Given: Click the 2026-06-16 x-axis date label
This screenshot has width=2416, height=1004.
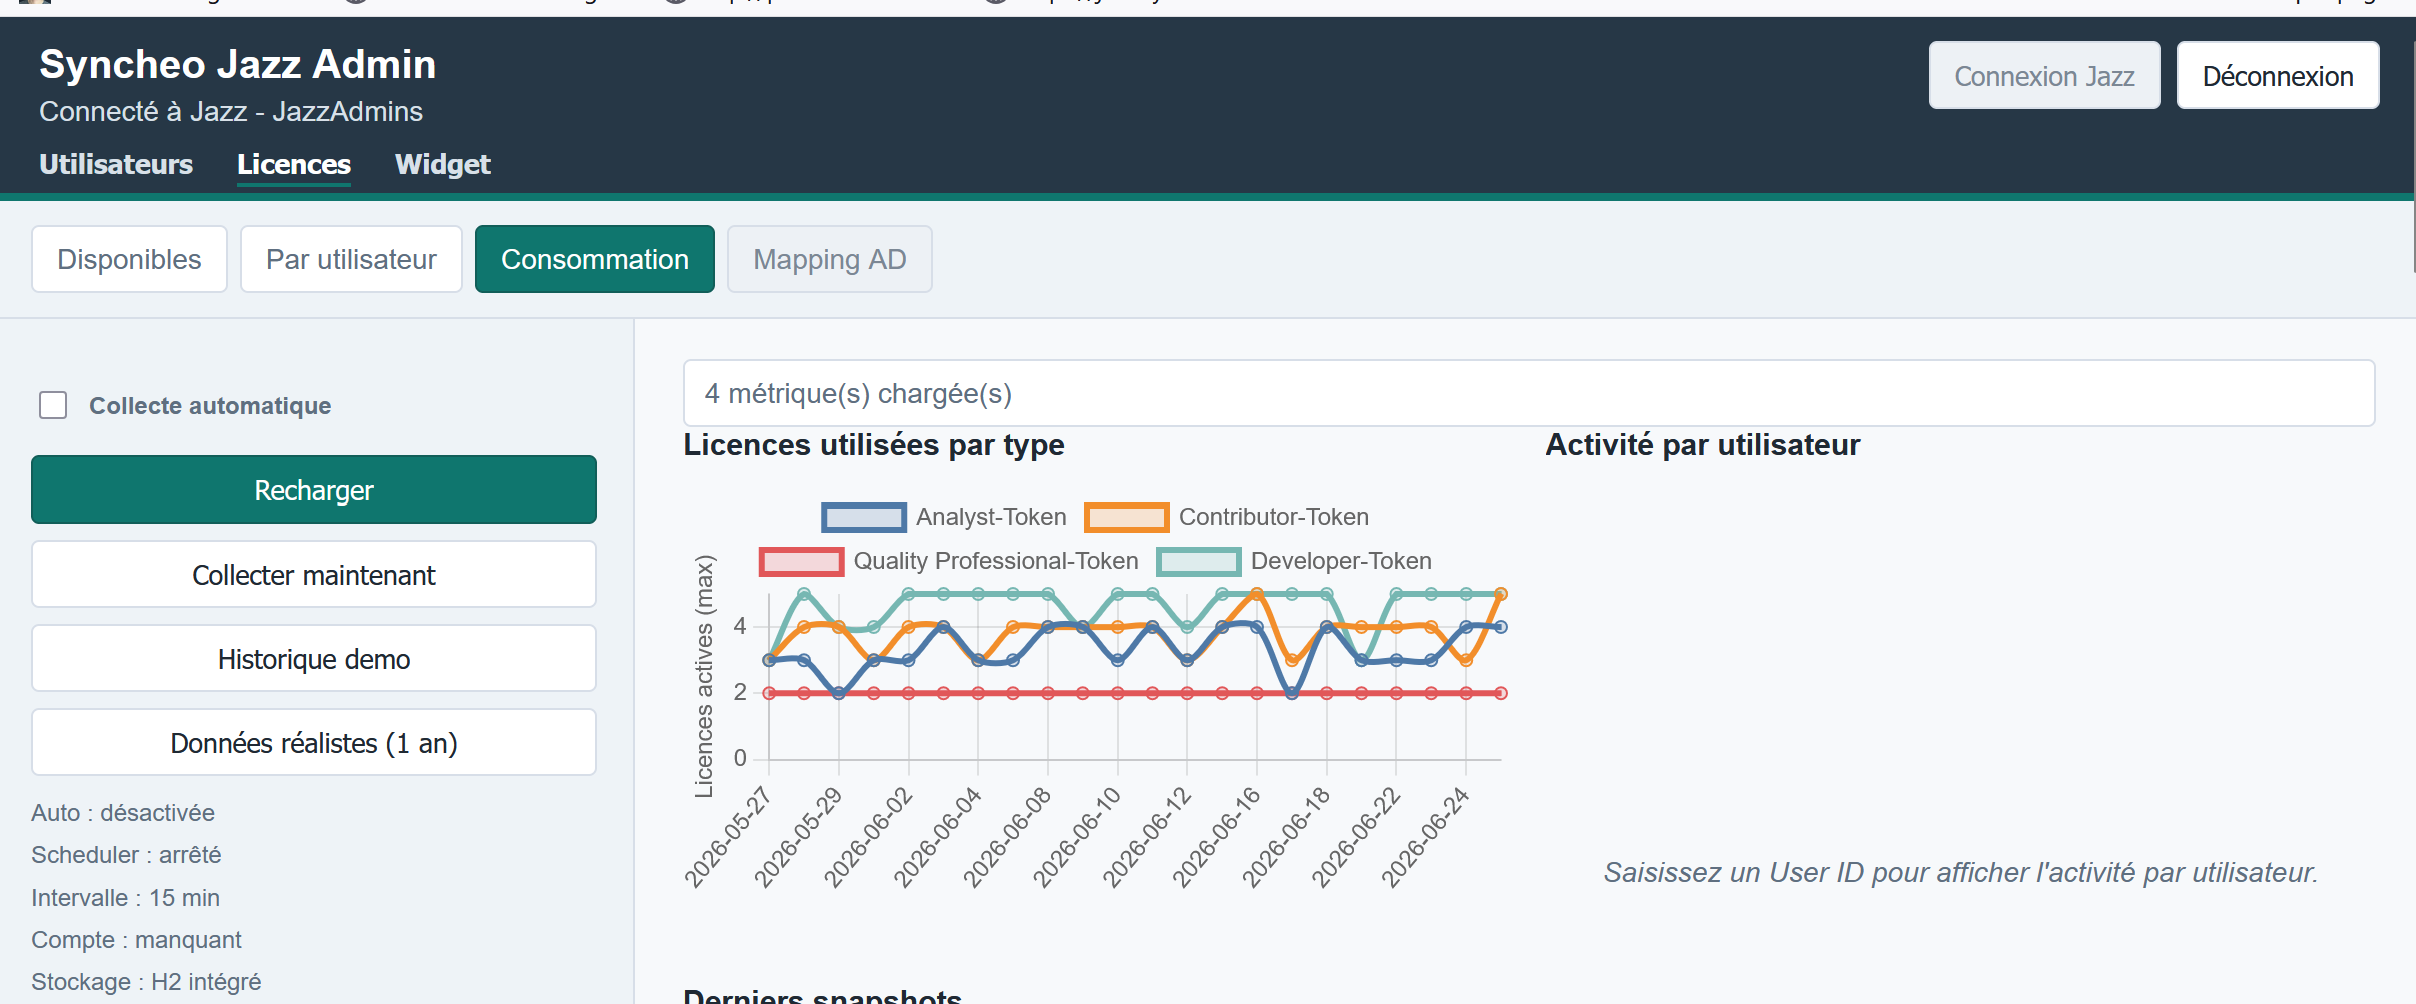Looking at the screenshot, I should click(x=1216, y=838).
